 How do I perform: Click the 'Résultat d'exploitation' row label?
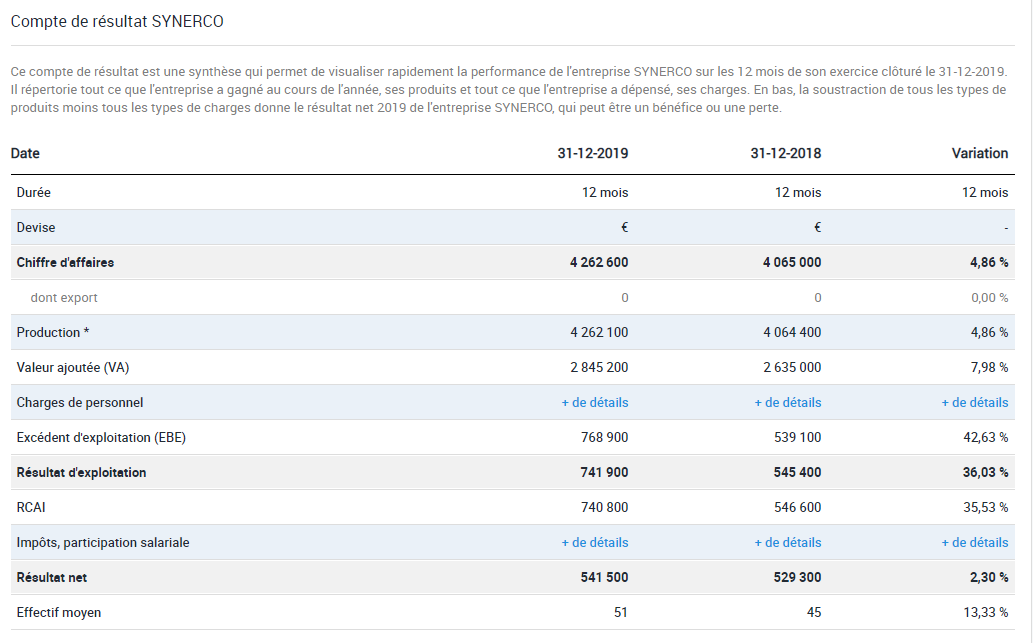82,472
